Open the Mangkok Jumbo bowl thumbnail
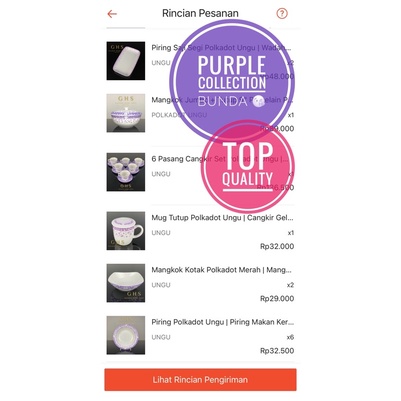This screenshot has height=401, width=401. [126, 113]
